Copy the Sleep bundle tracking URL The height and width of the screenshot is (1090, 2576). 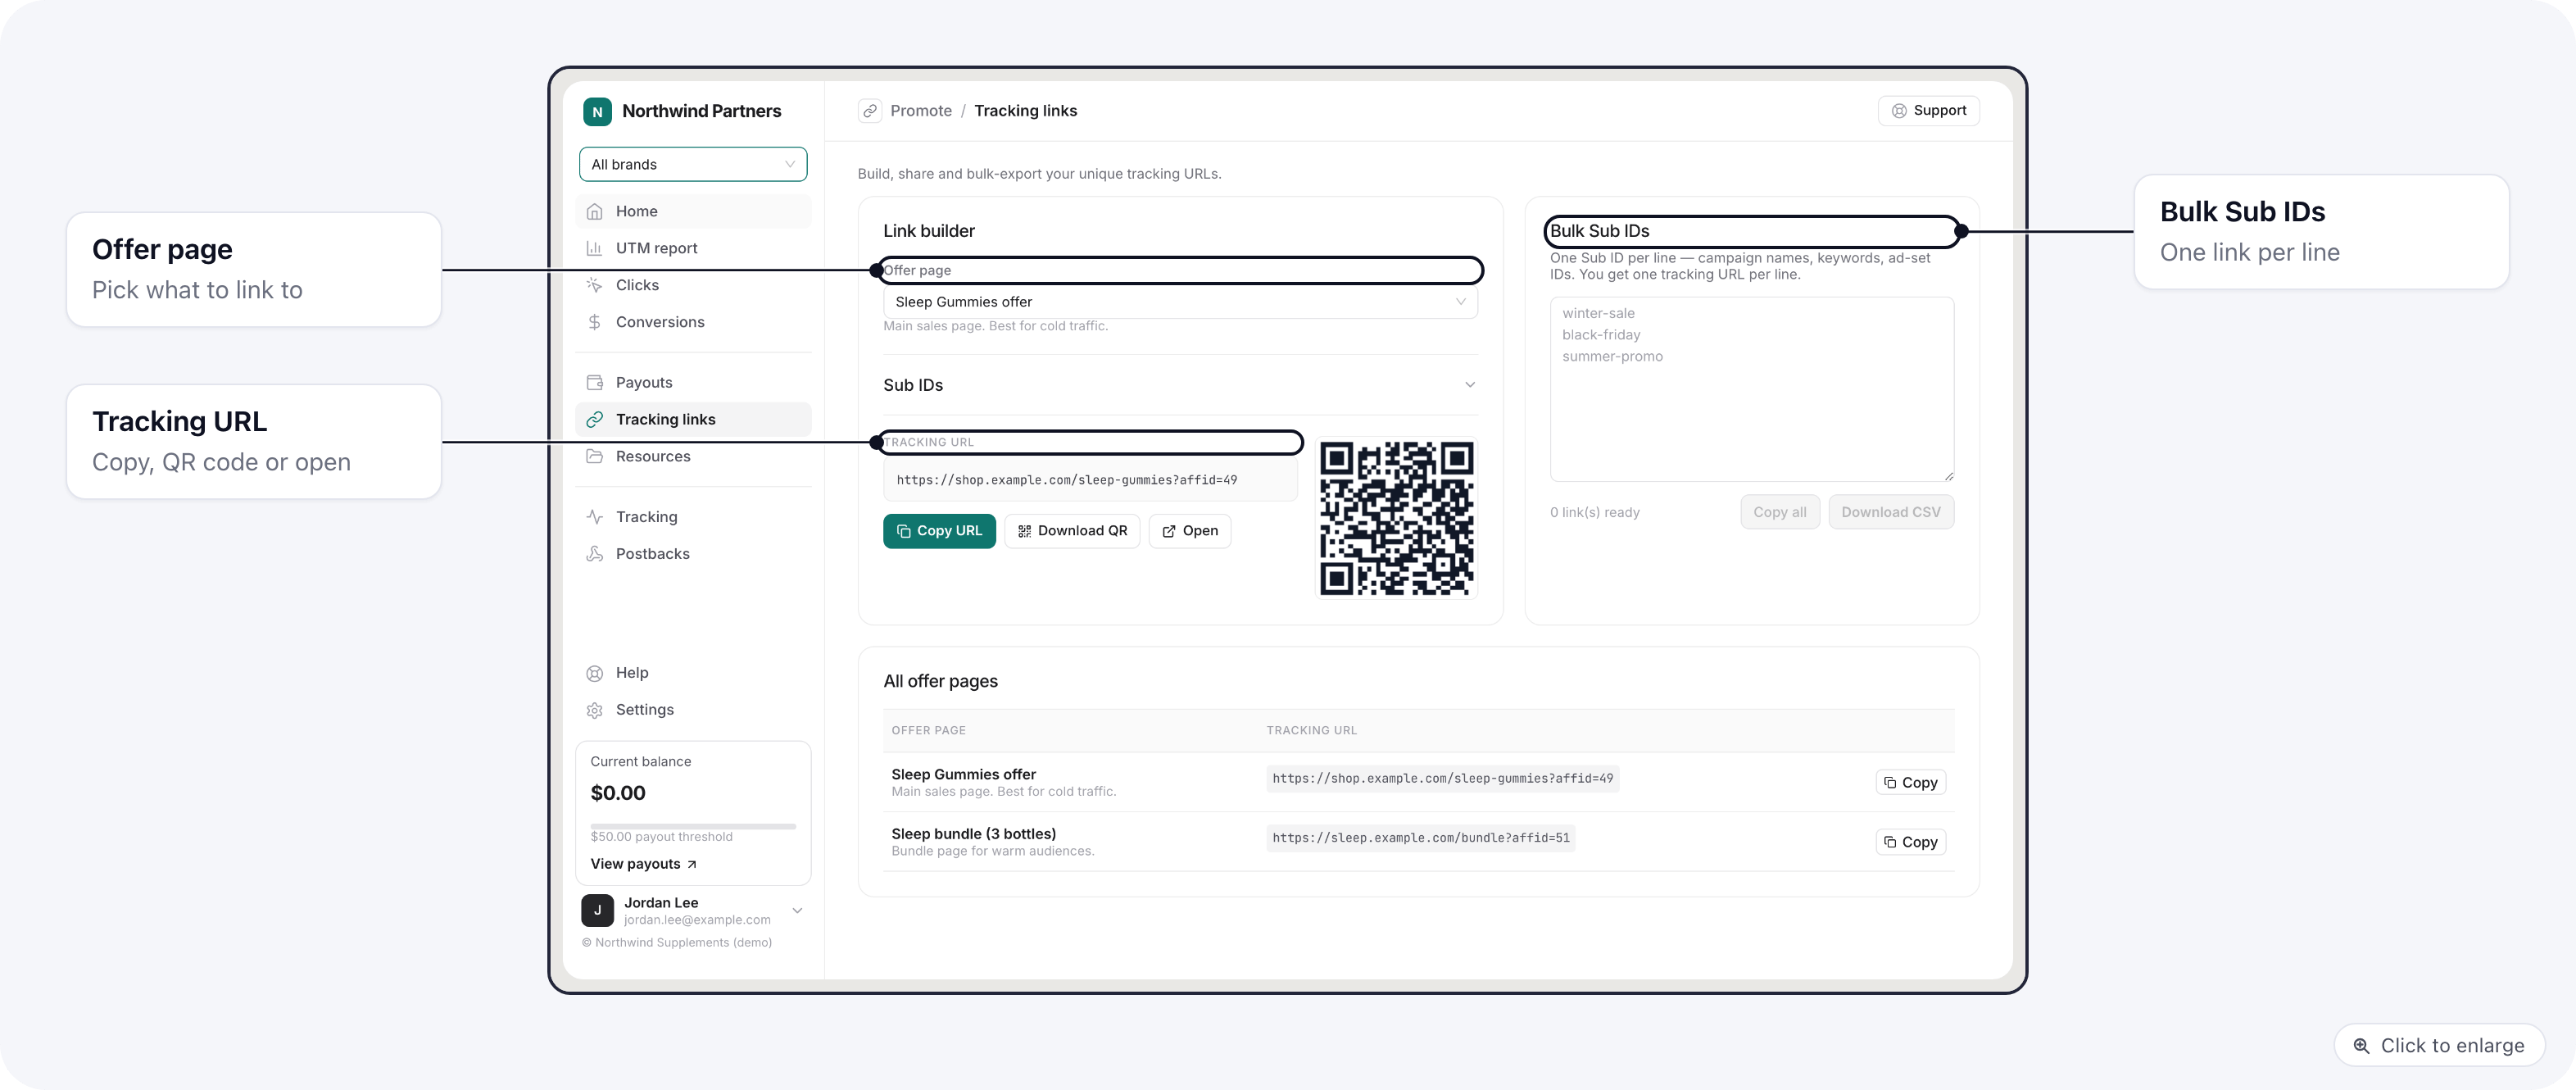1910,842
